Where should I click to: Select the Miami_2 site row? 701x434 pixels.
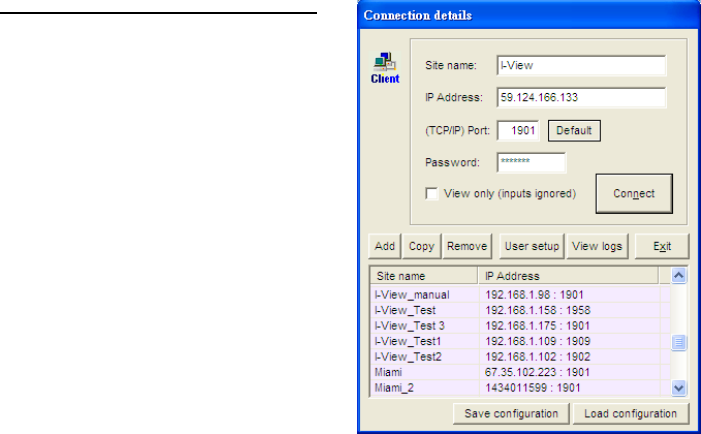[520, 388]
